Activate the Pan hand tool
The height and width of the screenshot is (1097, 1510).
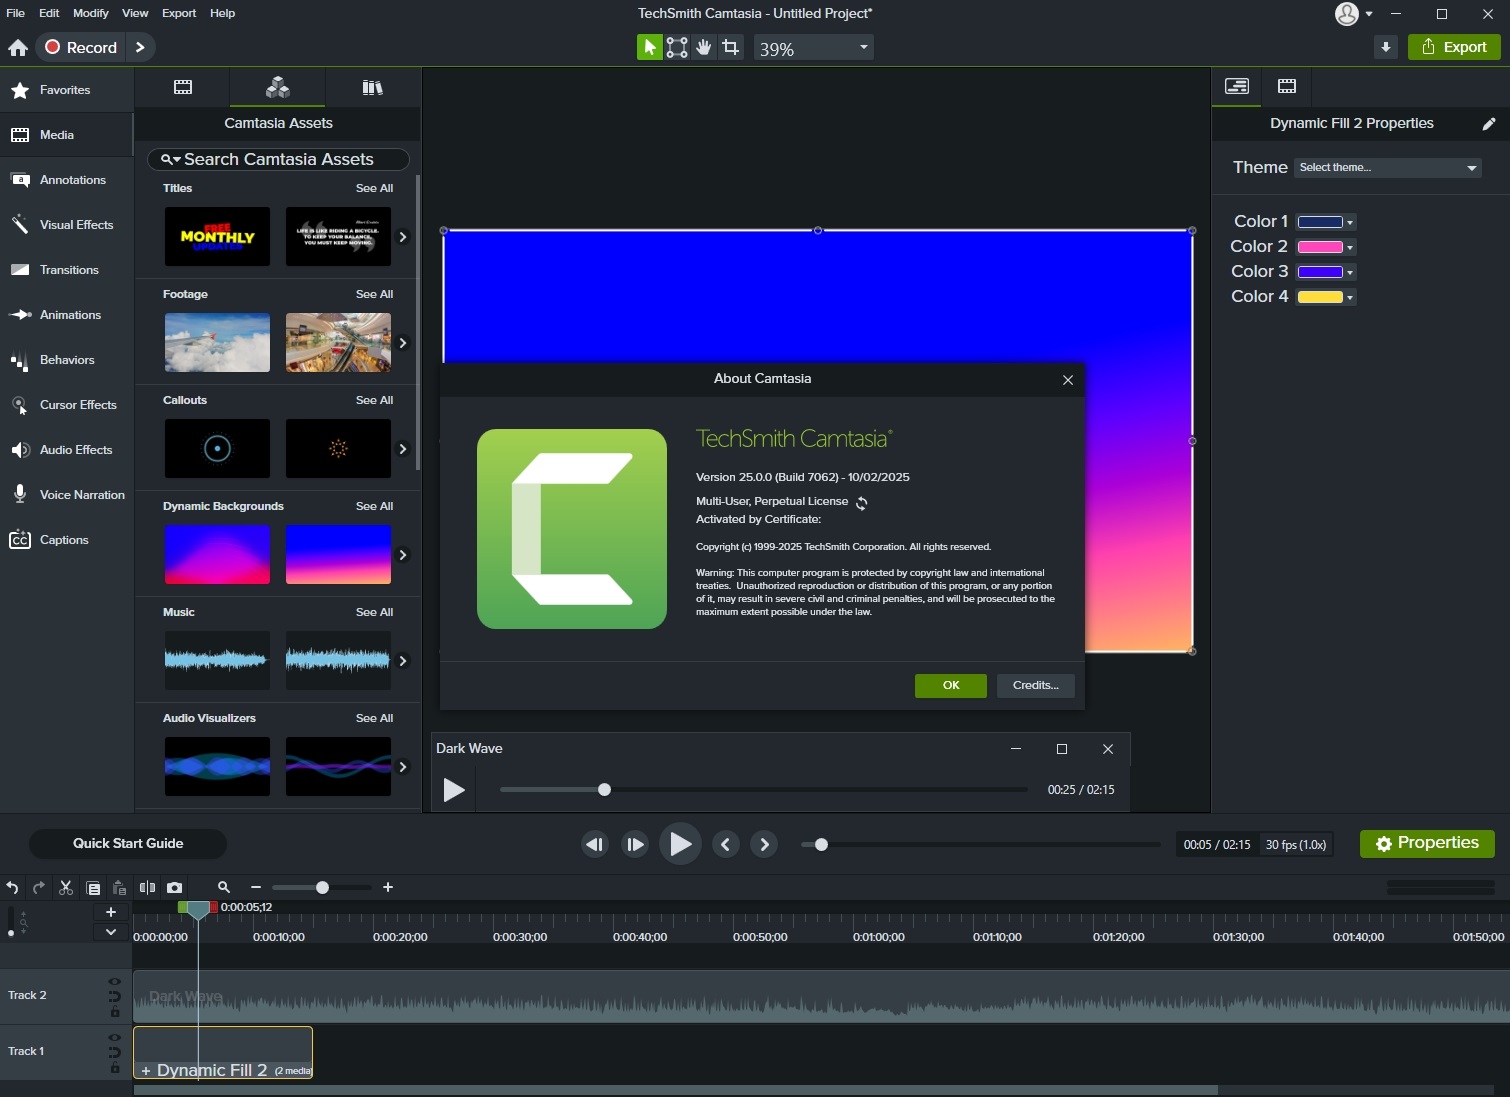pos(704,47)
